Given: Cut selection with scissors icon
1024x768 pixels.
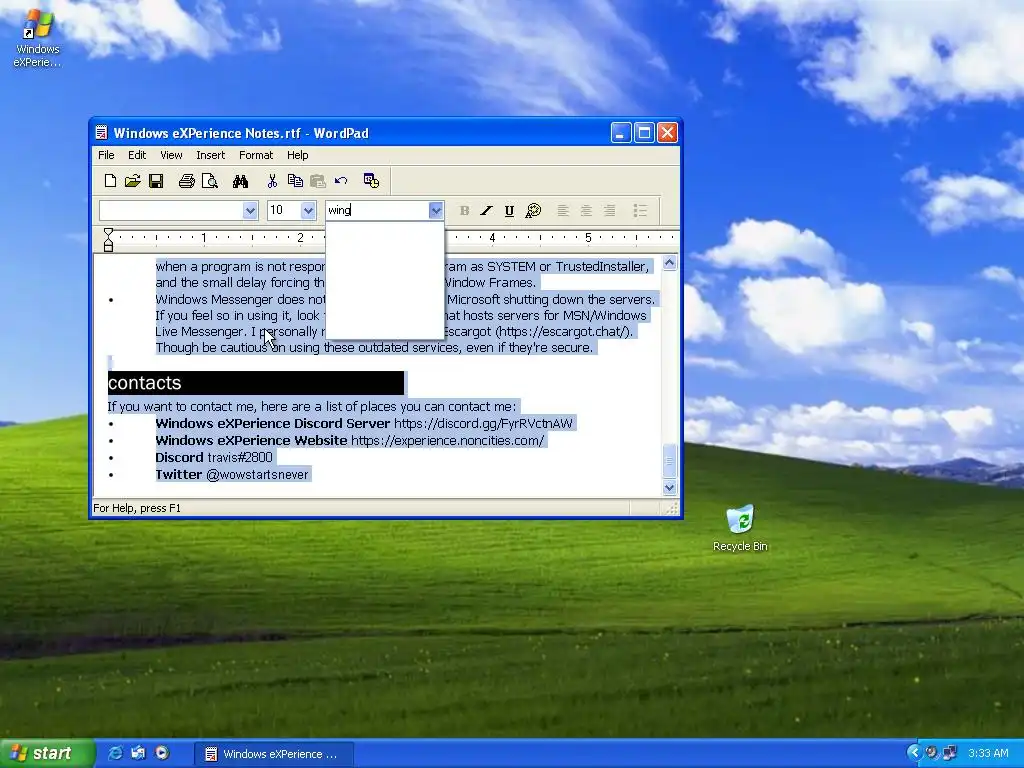Looking at the screenshot, I should (272, 181).
